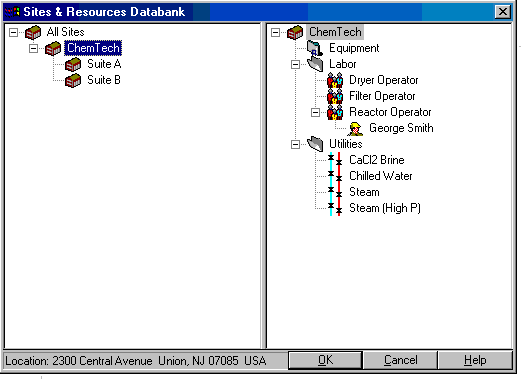Close the Sites & Resources Databank window
Image resolution: width=521 pixels, height=379 pixels.
tap(503, 12)
